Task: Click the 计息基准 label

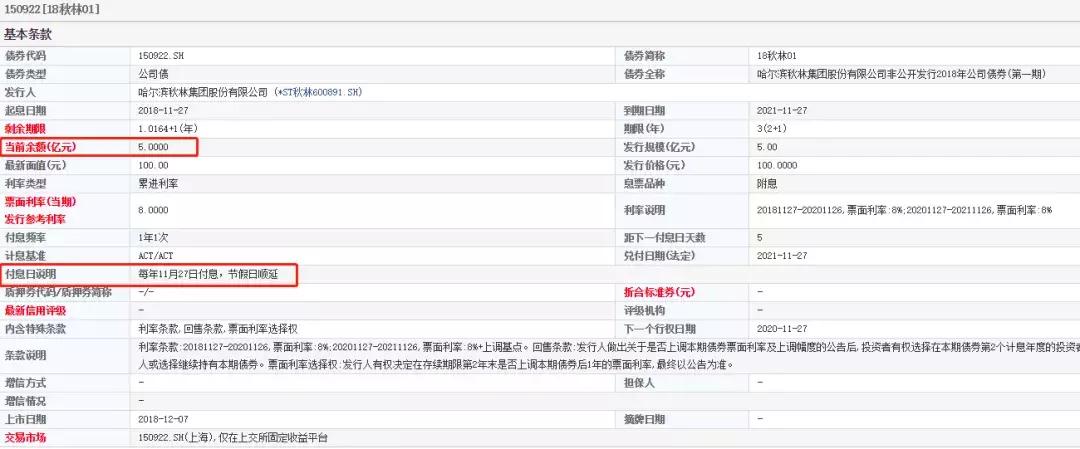Action: pyautogui.click(x=25, y=256)
